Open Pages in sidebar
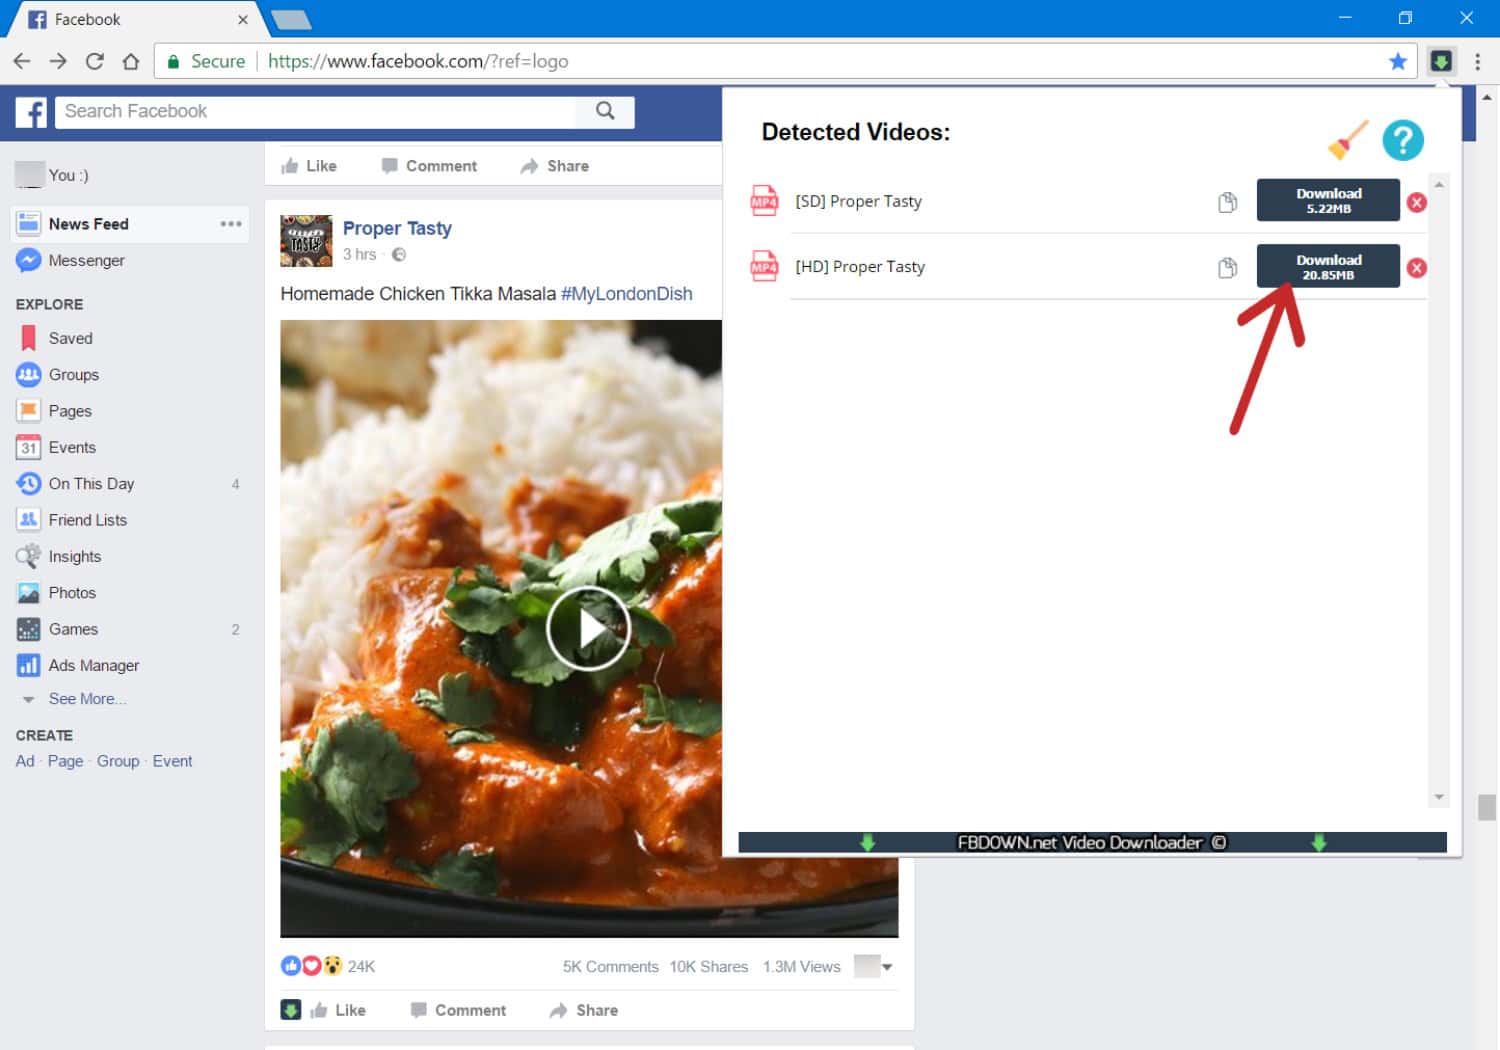The width and height of the screenshot is (1500, 1050). click(x=54, y=411)
